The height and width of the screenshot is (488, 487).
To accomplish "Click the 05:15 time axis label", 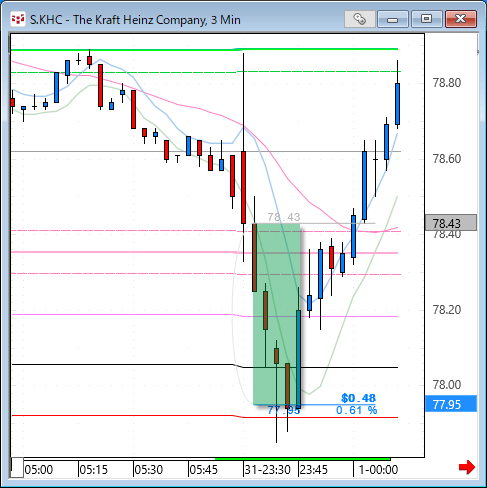I will [x=94, y=470].
